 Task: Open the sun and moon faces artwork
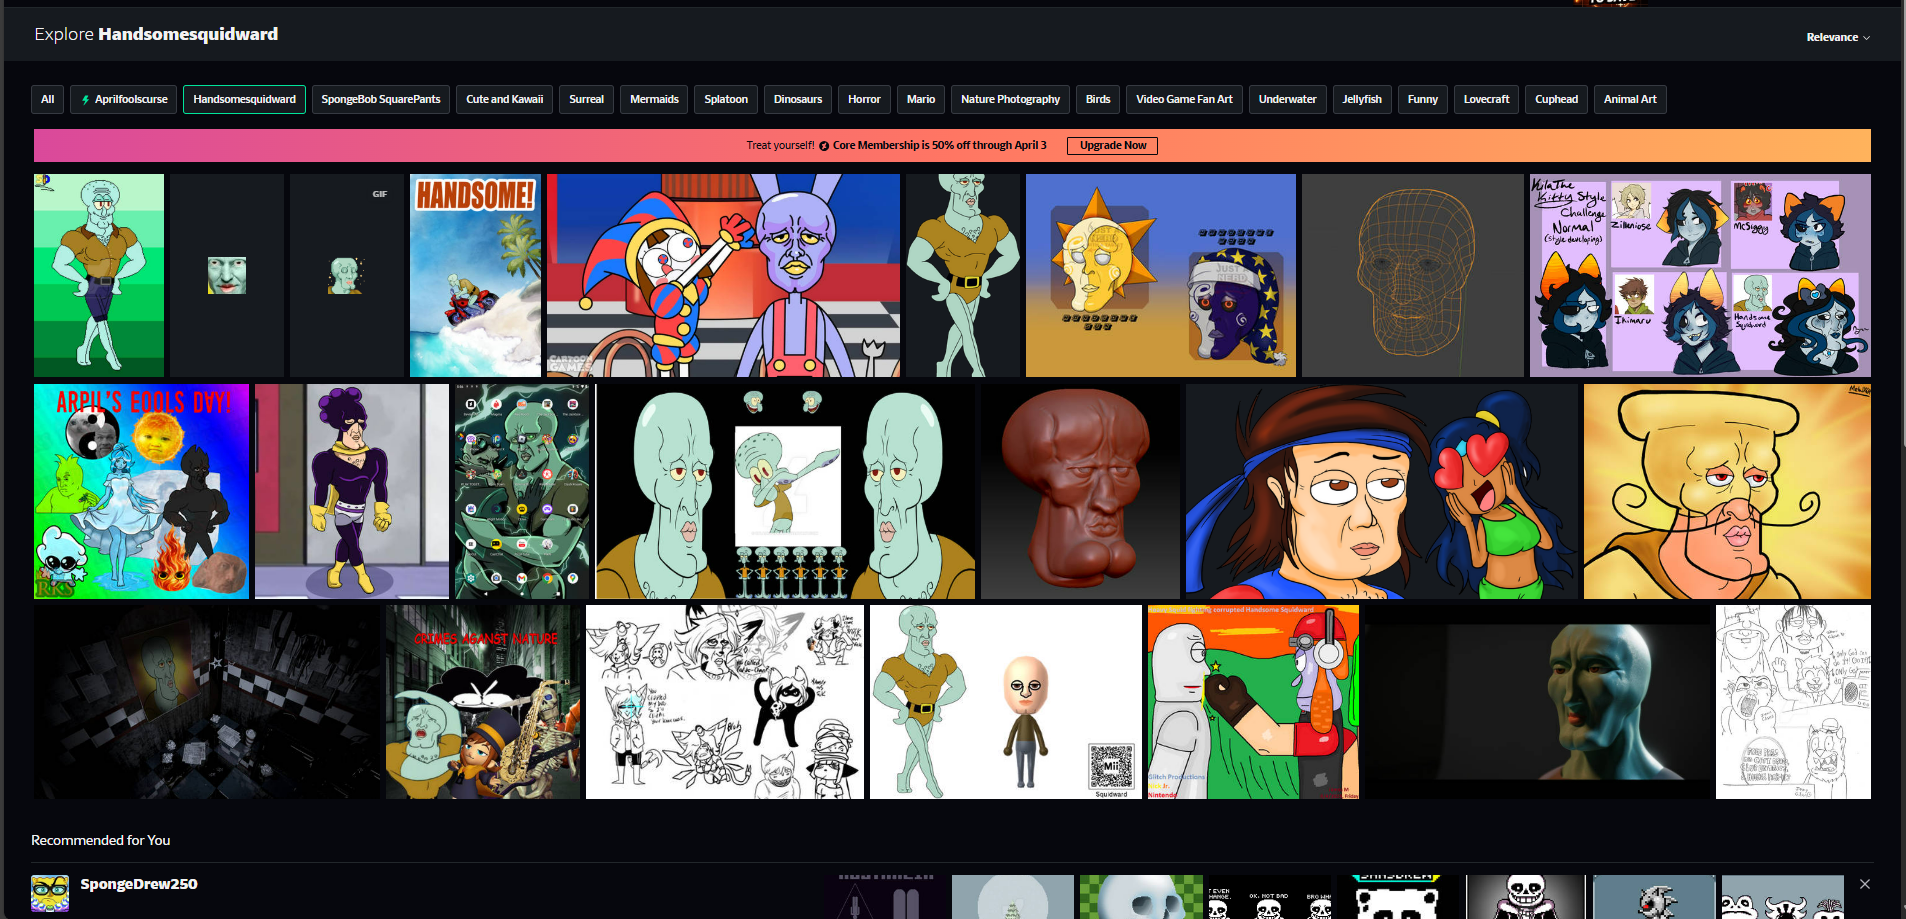[x=1161, y=275]
